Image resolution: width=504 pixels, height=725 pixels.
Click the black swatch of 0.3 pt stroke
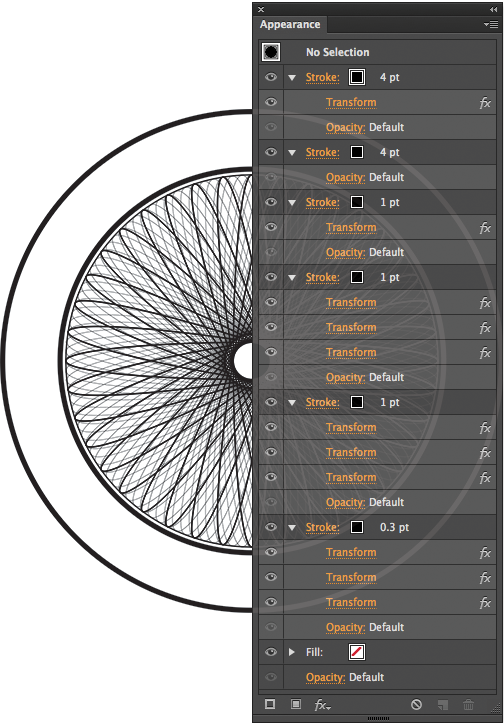click(356, 527)
